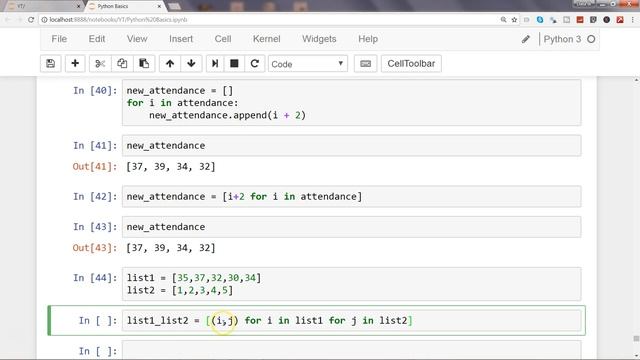
Task: Click the In [41] new_attendance cell
Action: pyautogui.click(x=351, y=146)
